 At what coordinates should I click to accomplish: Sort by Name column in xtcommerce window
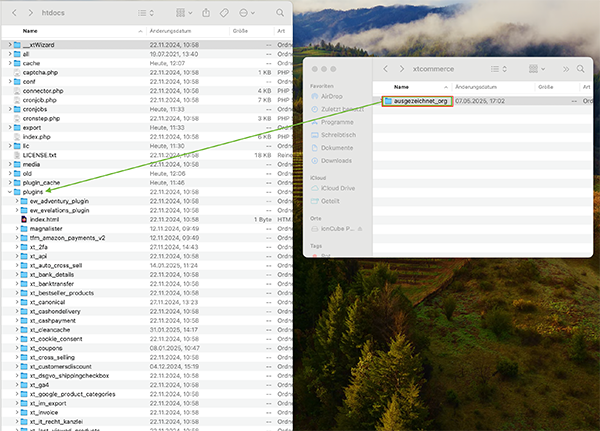[x=402, y=87]
